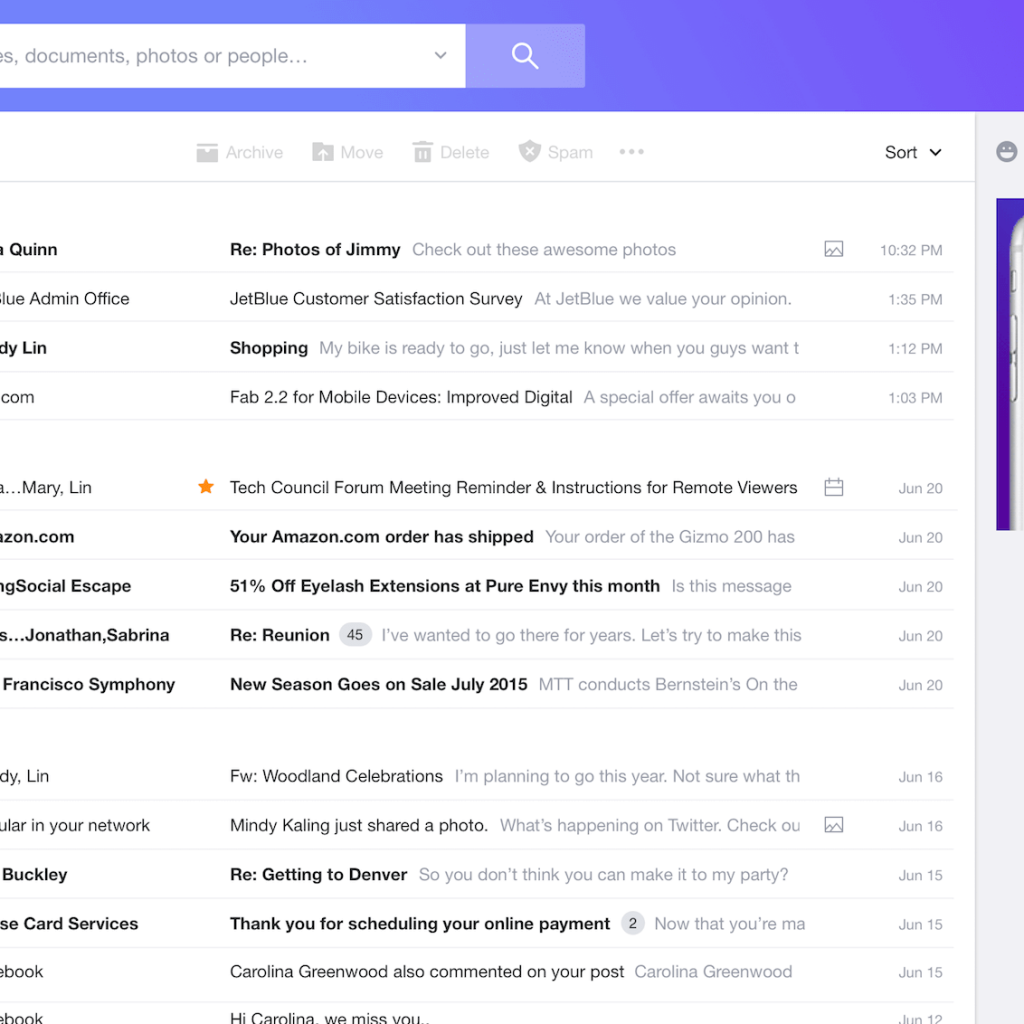Expand the 2-message payment confirmation thread
The height and width of the screenshot is (1024, 1024).
pyautogui.click(x=632, y=923)
